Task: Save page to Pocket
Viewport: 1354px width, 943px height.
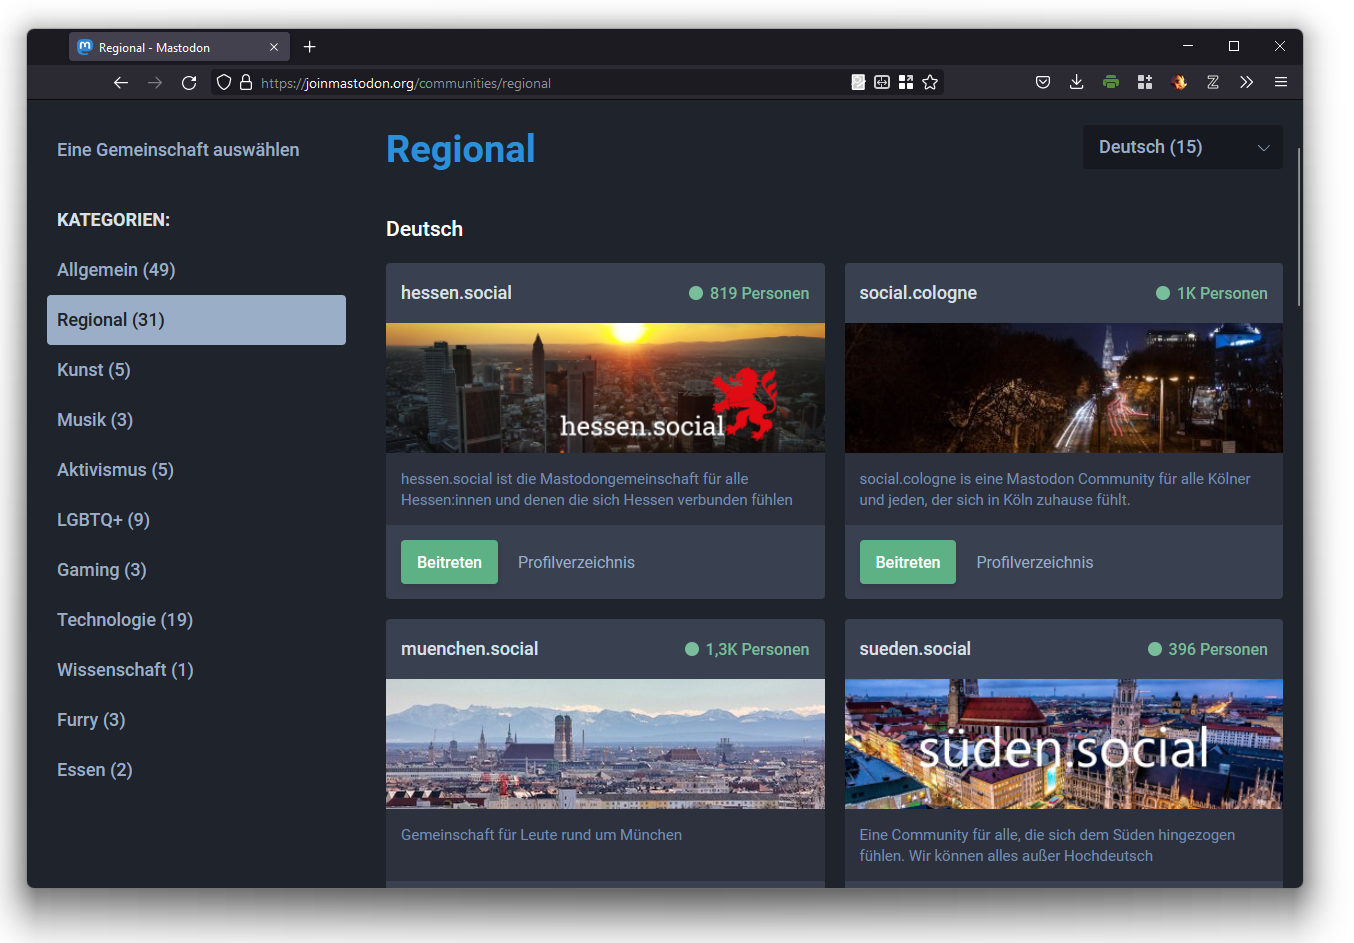Action: [x=1043, y=82]
